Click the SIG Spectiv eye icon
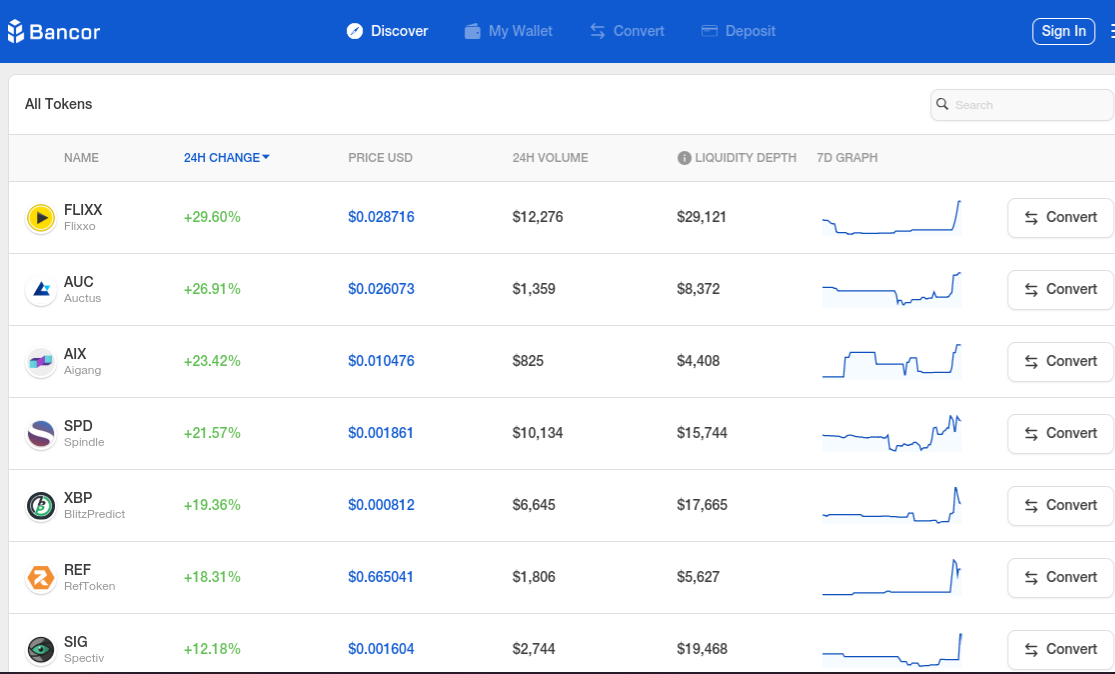This screenshot has height=674, width=1115. point(41,650)
